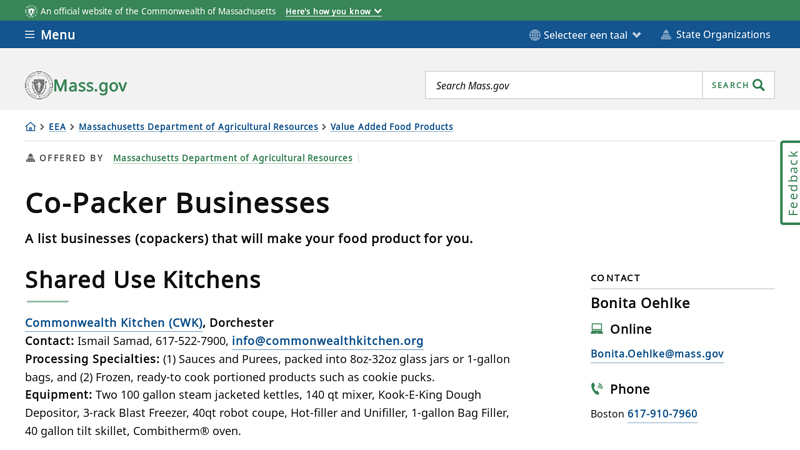Call Boston number 617-910-7960

(662, 414)
